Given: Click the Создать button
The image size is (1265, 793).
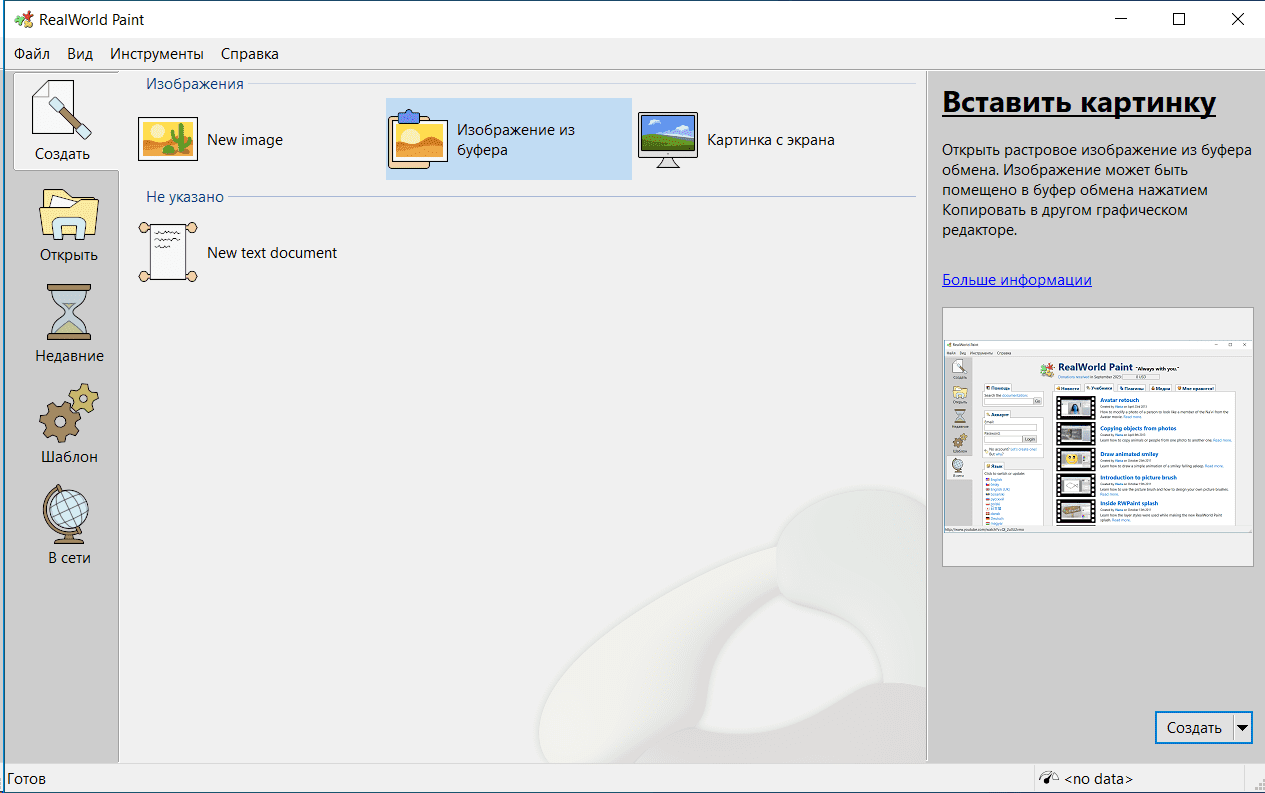Looking at the screenshot, I should point(1194,728).
